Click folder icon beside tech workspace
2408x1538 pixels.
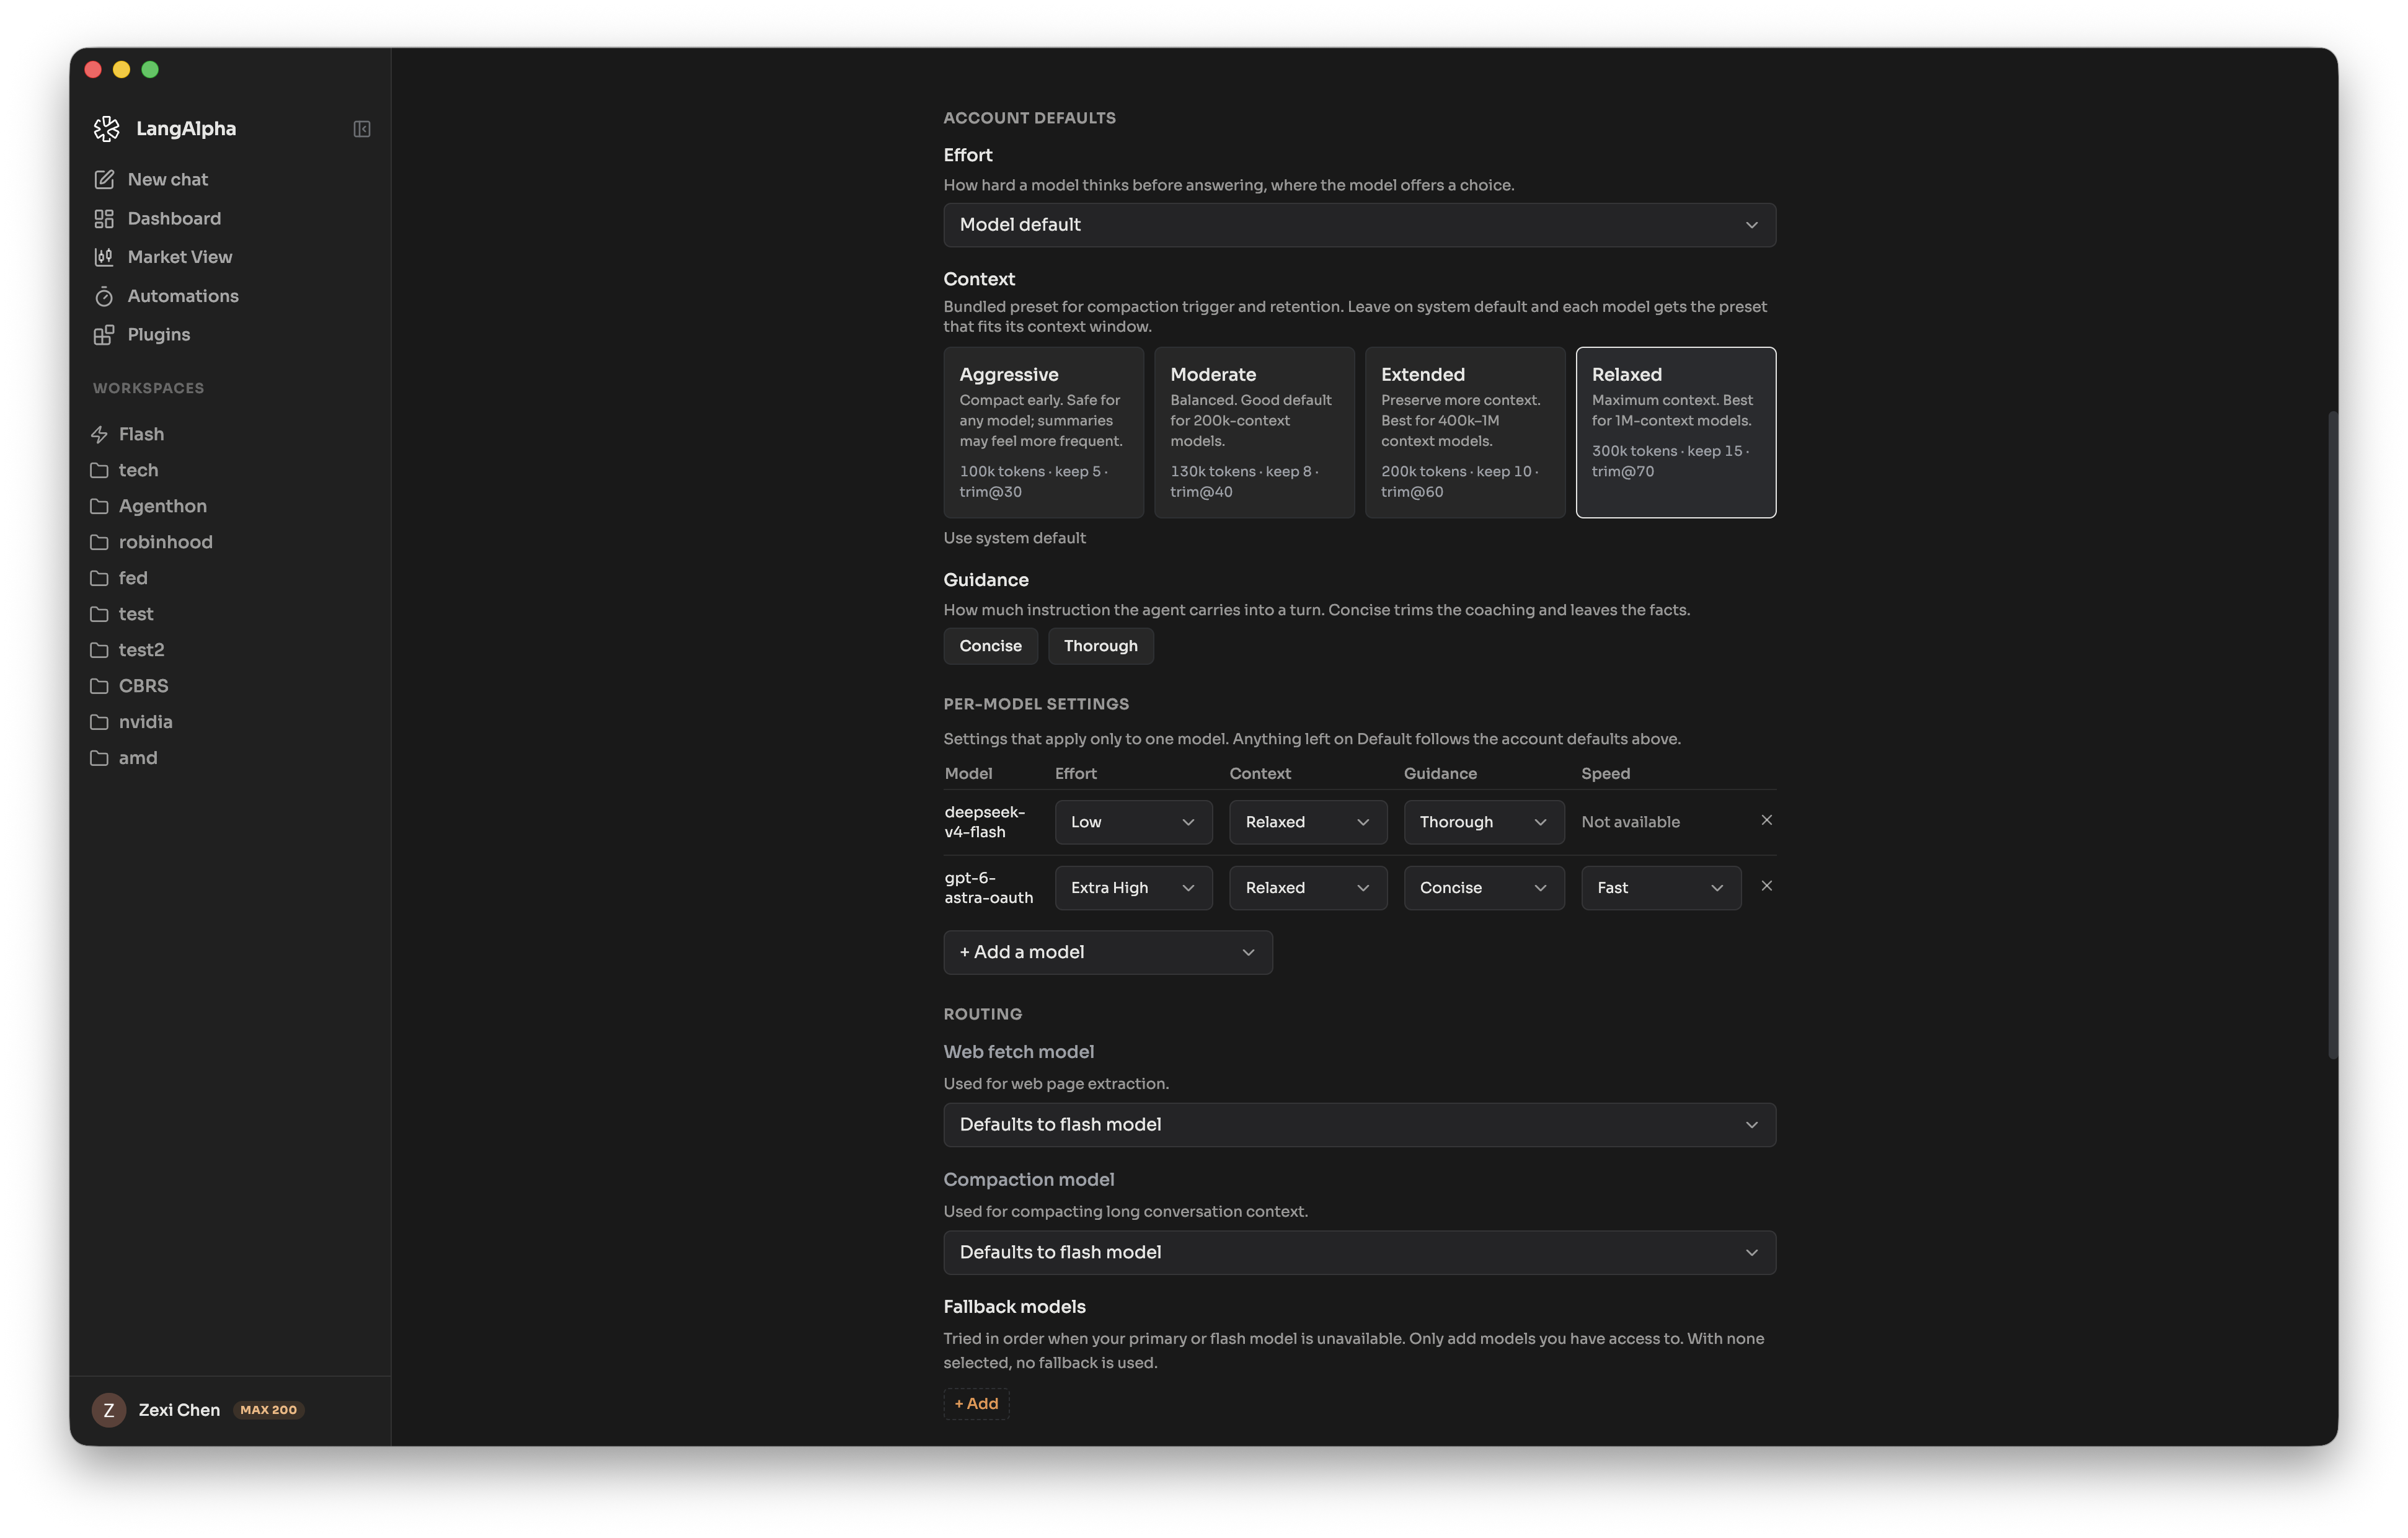(99, 470)
